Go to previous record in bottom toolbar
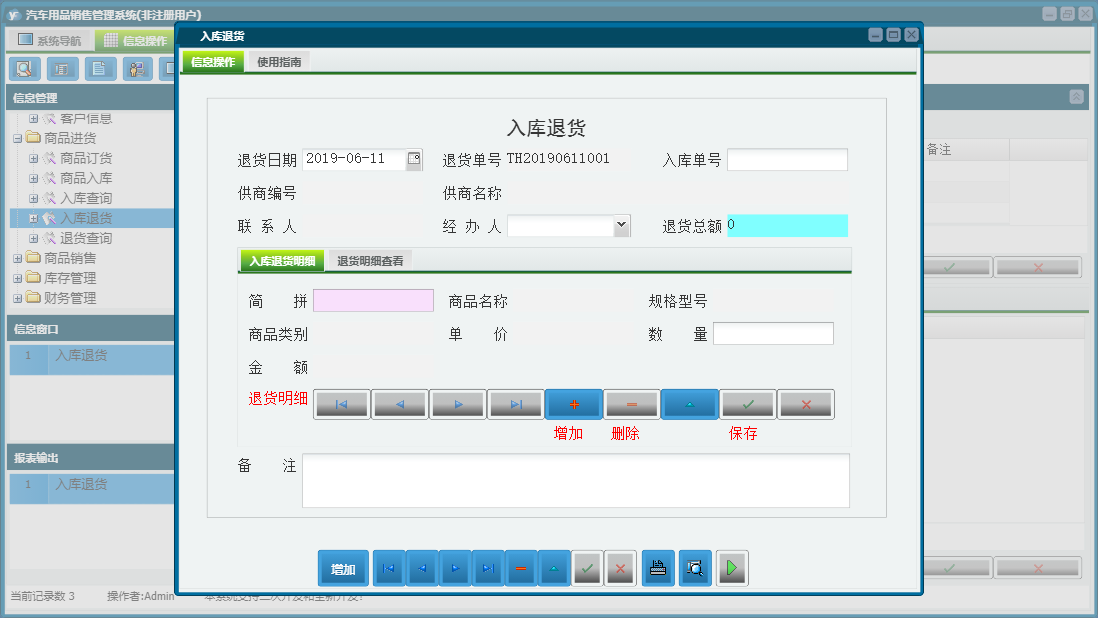1098x618 pixels. tap(422, 568)
